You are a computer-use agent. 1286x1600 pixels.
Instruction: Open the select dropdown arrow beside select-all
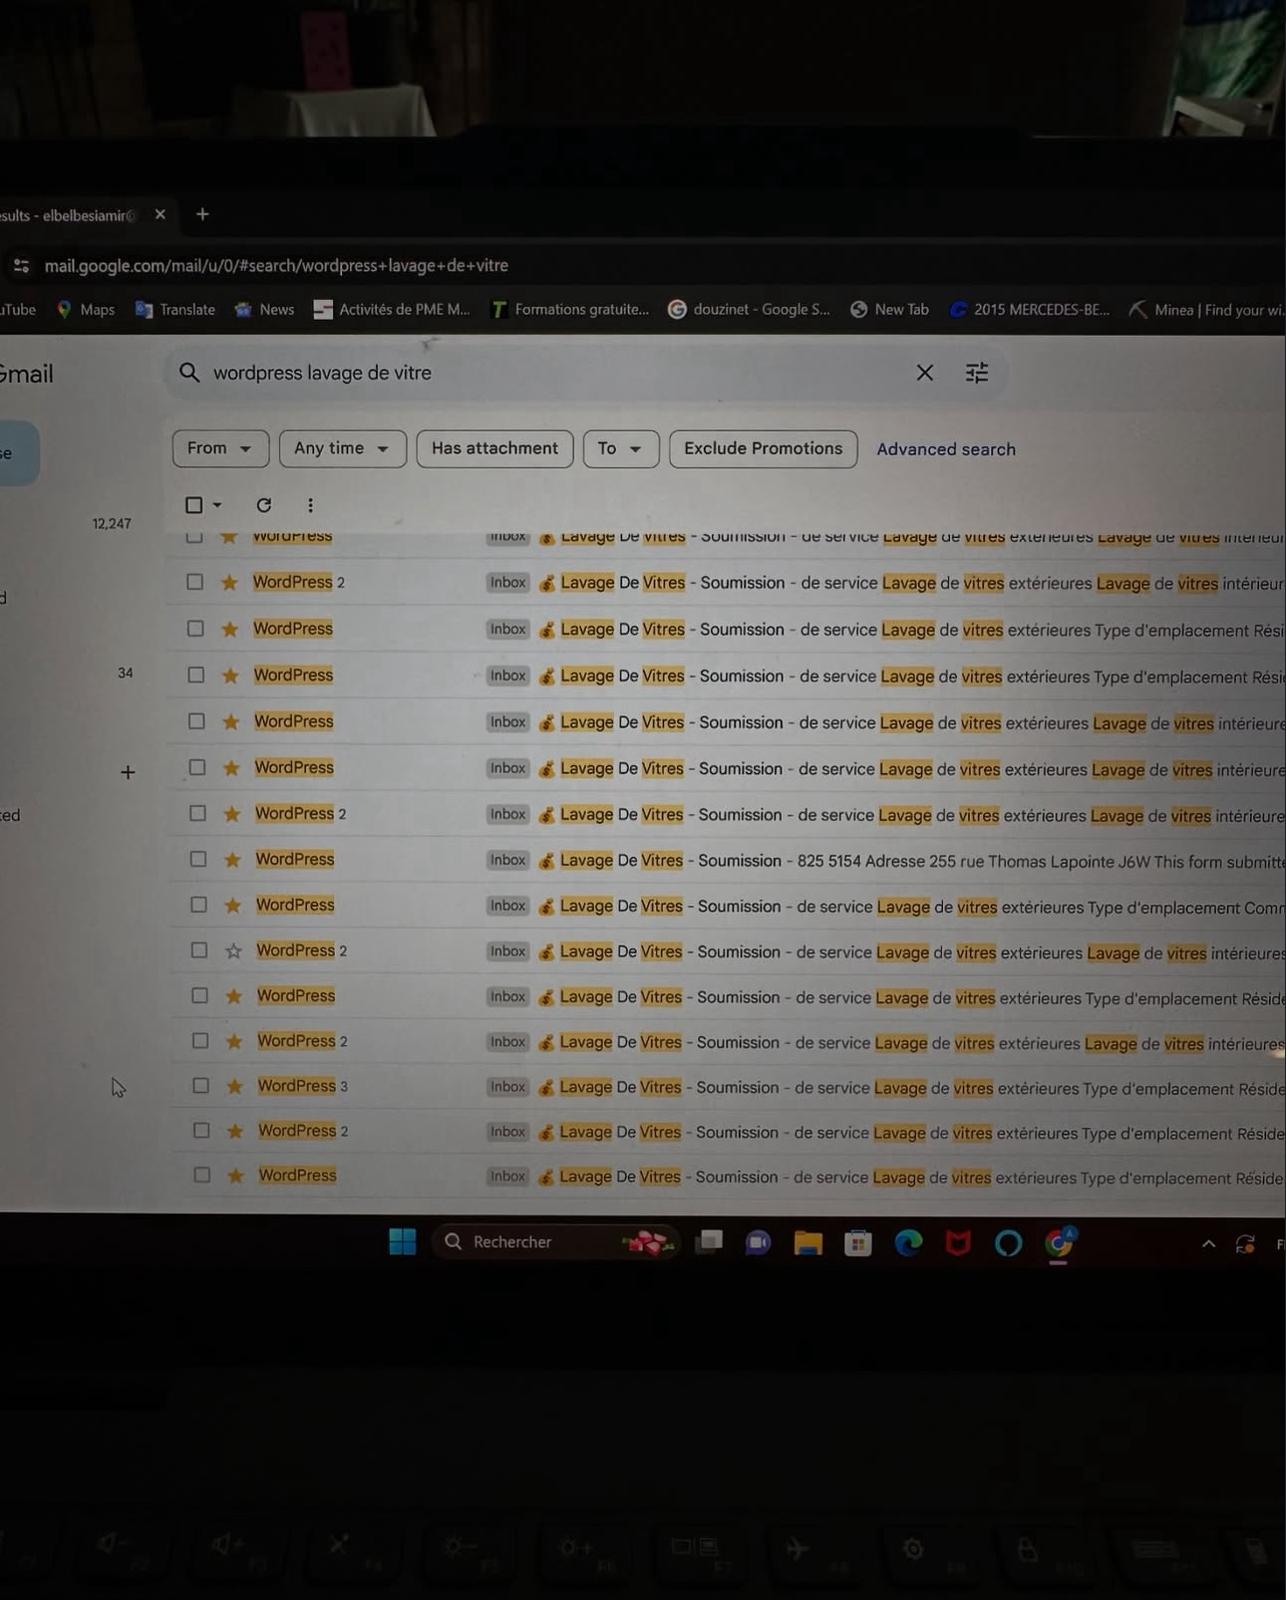pos(217,505)
